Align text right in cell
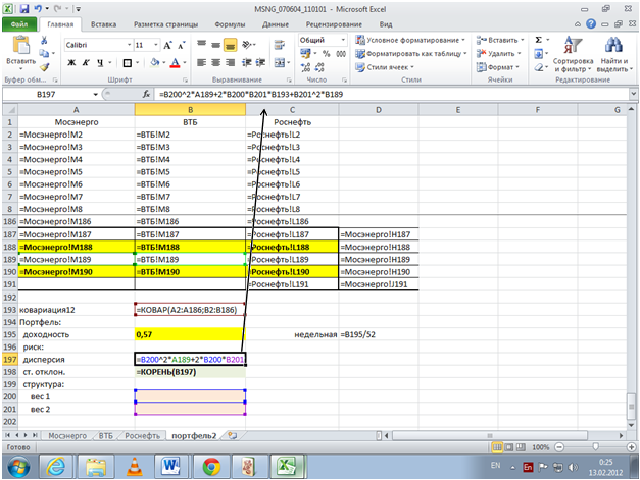This screenshot has width=640, height=480. [x=231, y=62]
